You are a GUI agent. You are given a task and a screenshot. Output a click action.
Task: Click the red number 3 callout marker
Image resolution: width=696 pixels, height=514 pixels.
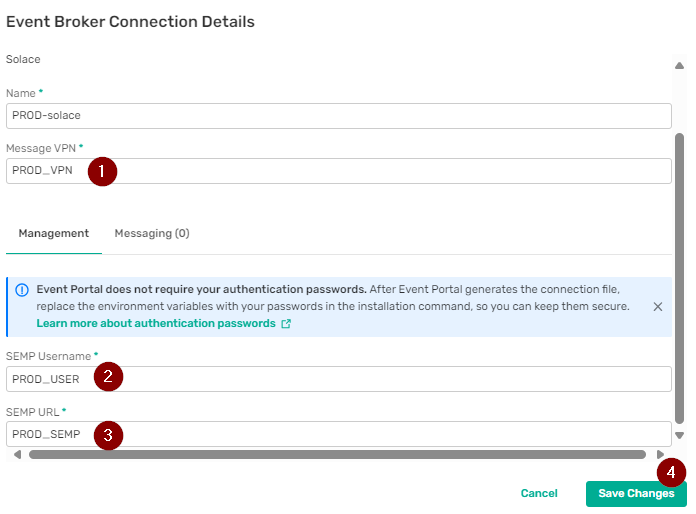(108, 435)
